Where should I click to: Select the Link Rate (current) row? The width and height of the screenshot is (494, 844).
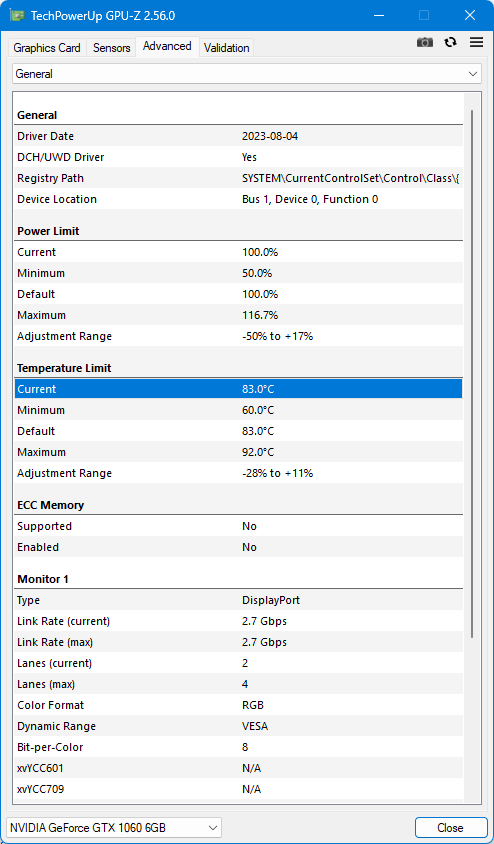[238, 621]
